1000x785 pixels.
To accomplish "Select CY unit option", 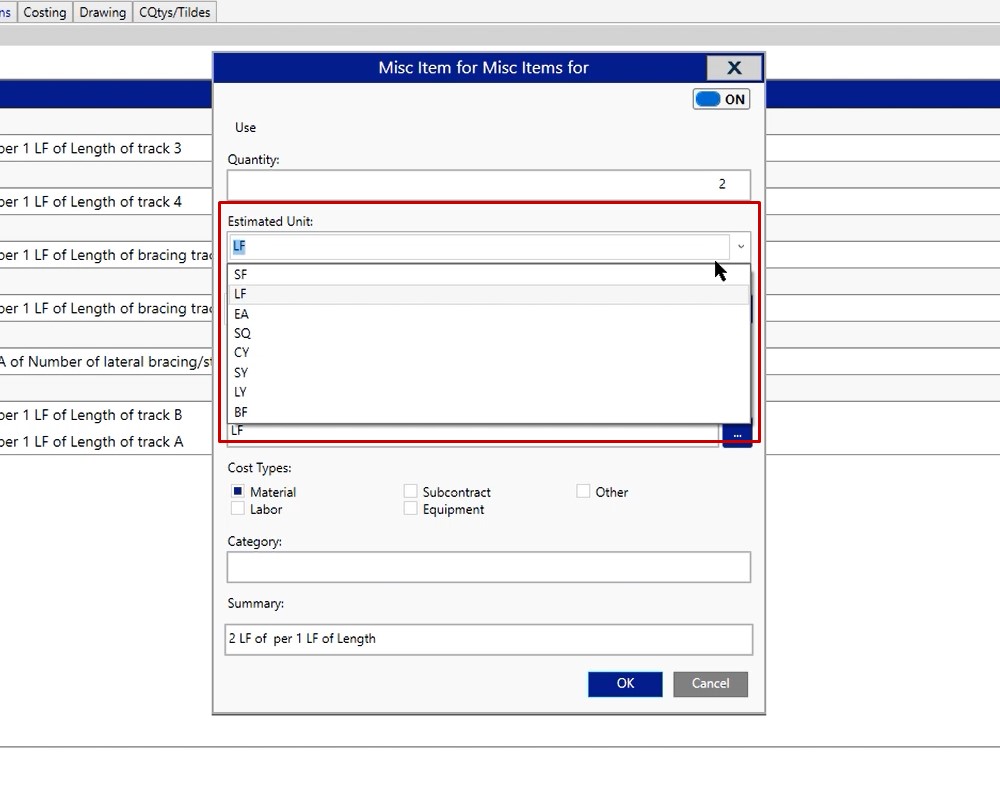I will point(242,353).
